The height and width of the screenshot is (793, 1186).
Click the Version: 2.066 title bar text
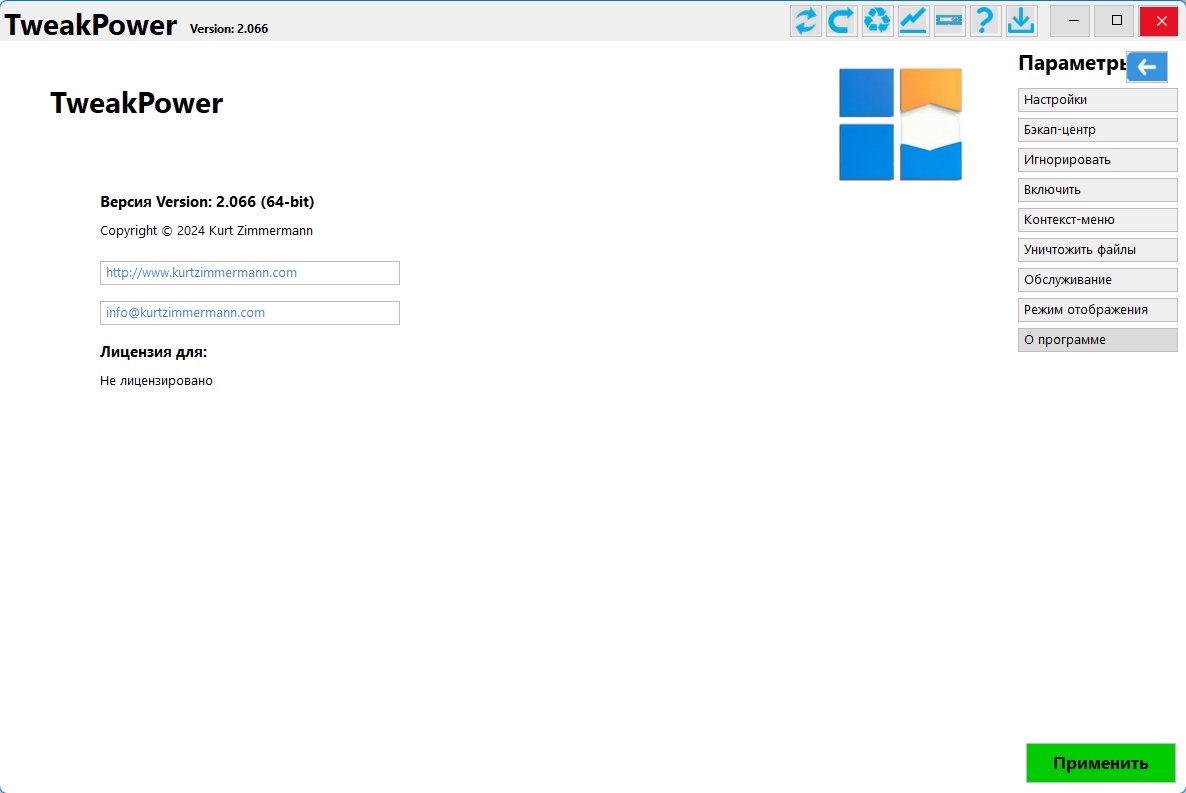coord(229,29)
